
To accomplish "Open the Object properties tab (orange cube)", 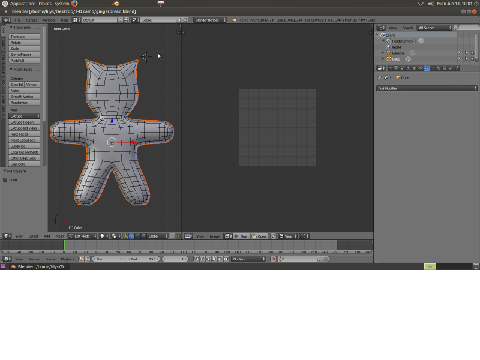I will click(x=414, y=68).
